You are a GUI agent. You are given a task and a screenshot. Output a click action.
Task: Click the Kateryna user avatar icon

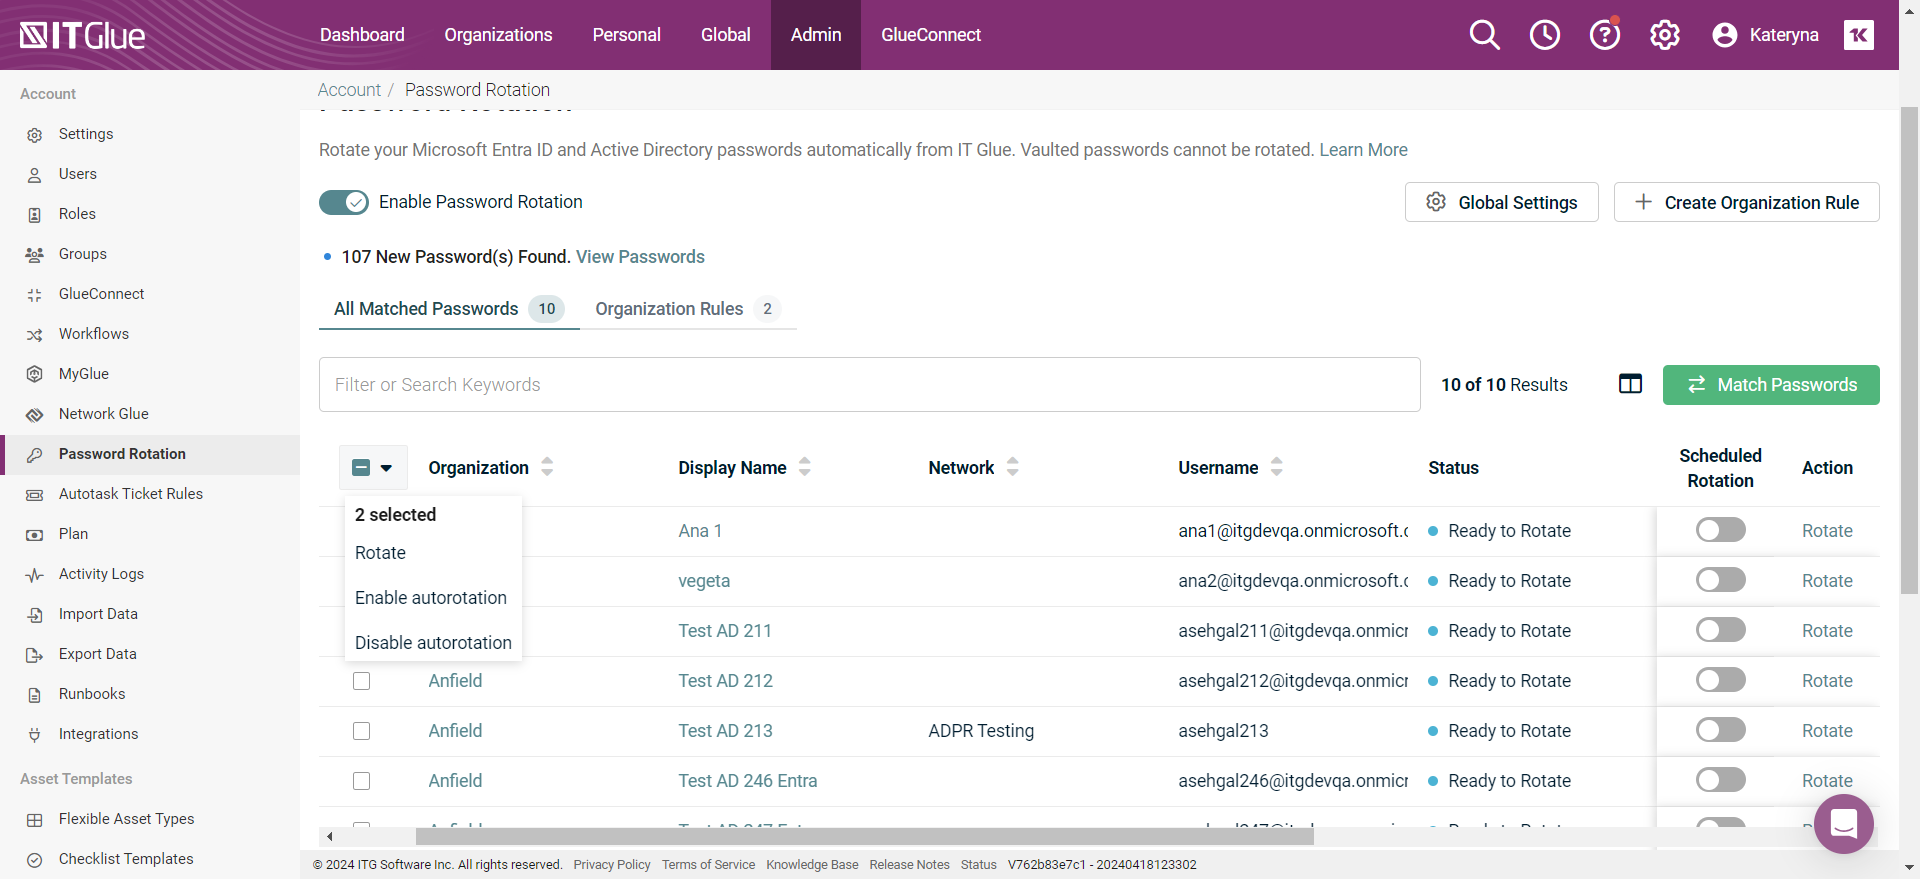(x=1724, y=35)
